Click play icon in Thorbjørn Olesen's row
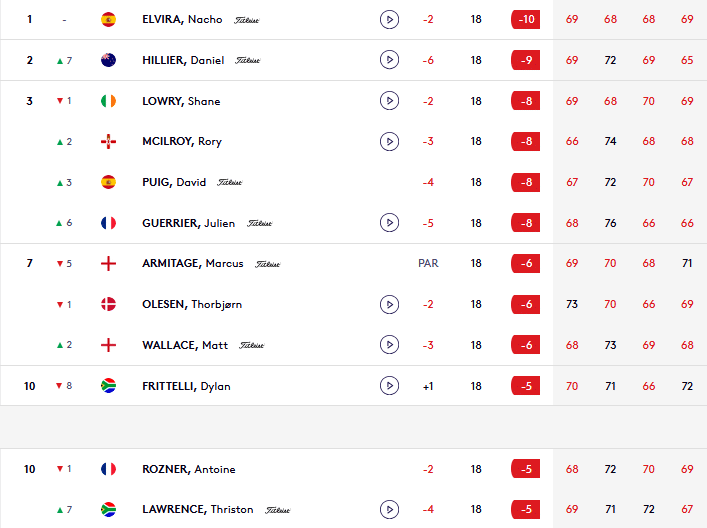Image resolution: width=707 pixels, height=528 pixels. (x=389, y=304)
